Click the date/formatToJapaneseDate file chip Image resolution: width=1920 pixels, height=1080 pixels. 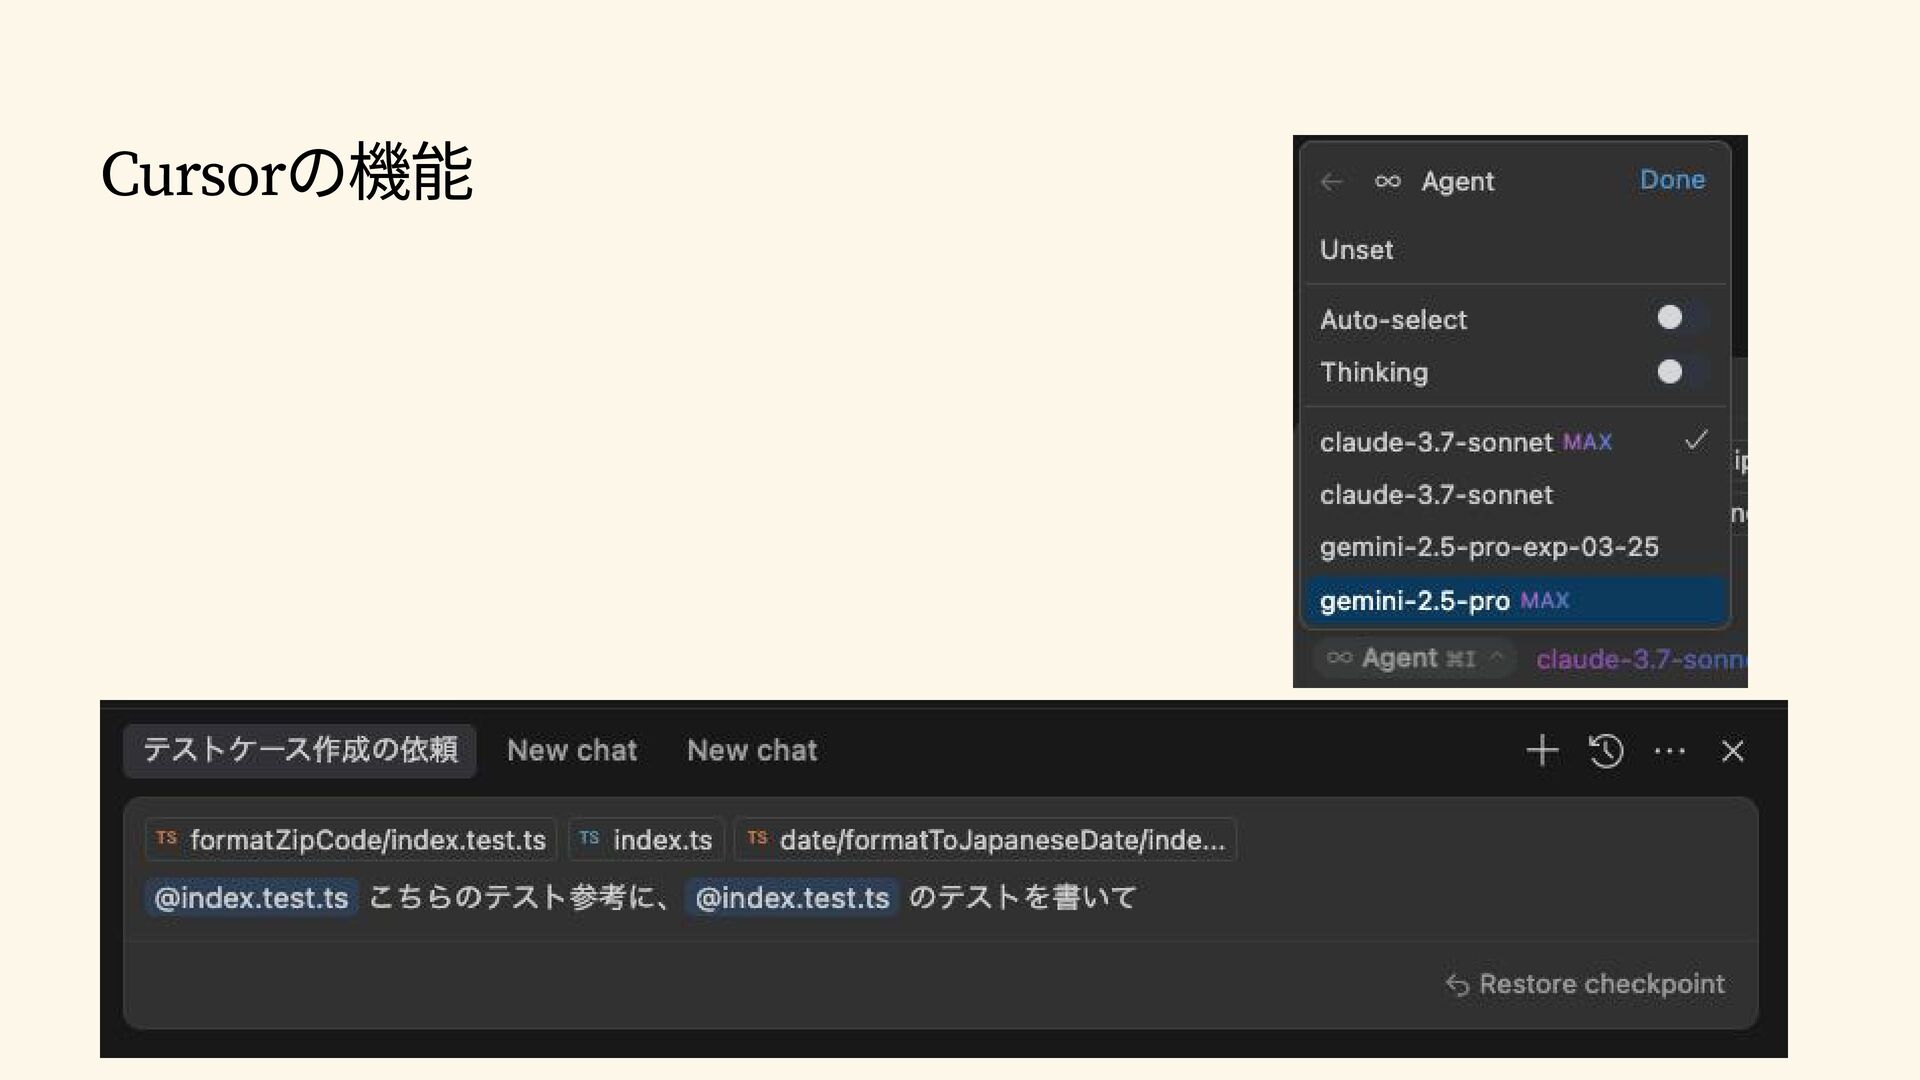point(986,840)
